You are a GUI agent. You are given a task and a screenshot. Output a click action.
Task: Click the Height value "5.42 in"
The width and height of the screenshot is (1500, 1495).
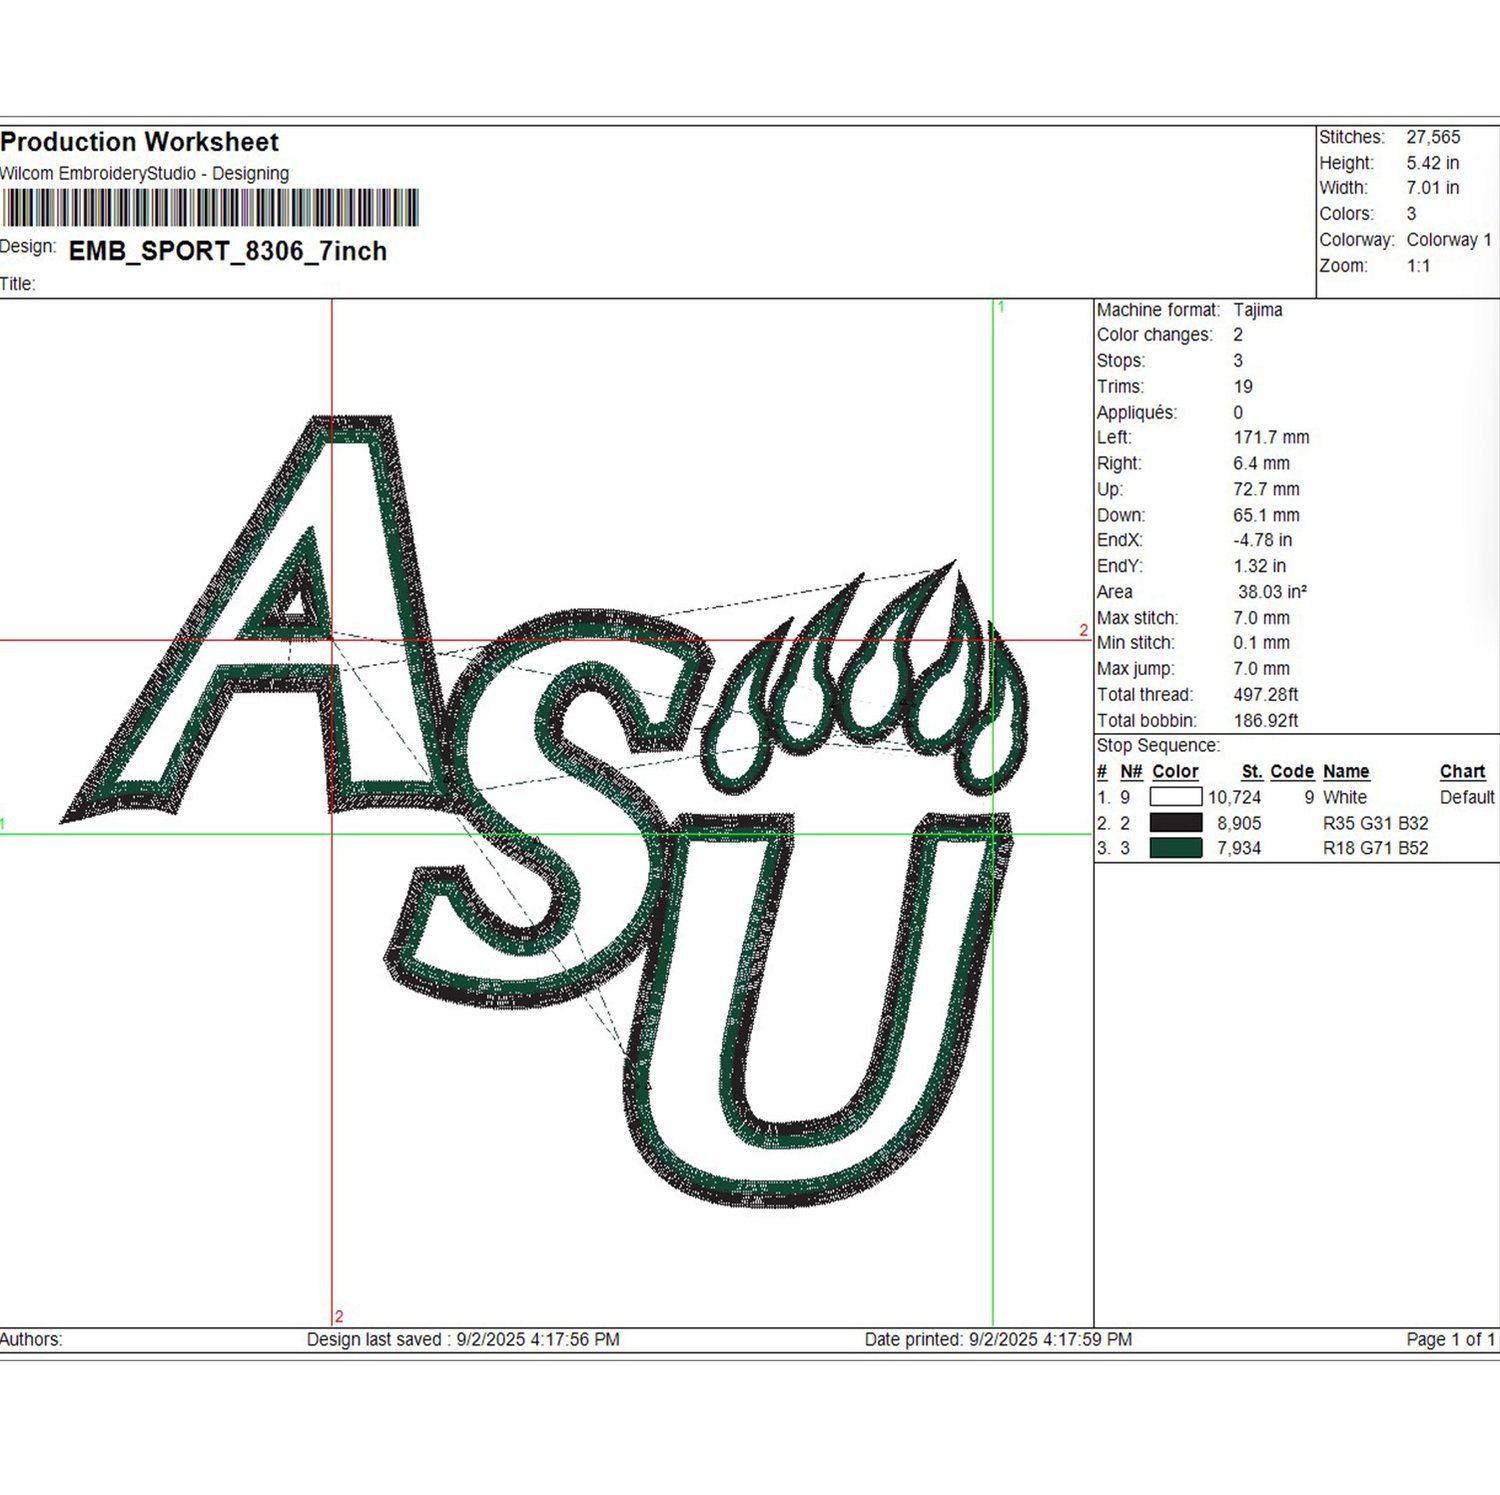tap(1432, 163)
